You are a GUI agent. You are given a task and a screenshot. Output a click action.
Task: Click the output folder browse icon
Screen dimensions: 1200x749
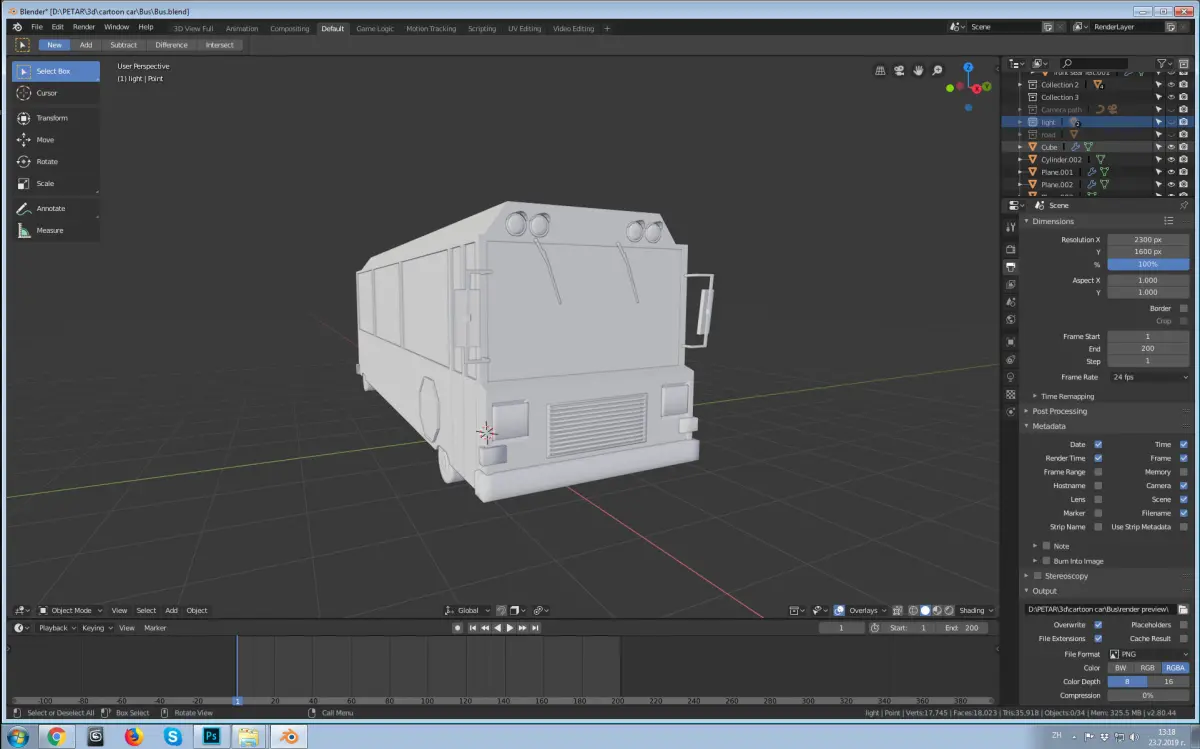(x=1183, y=609)
